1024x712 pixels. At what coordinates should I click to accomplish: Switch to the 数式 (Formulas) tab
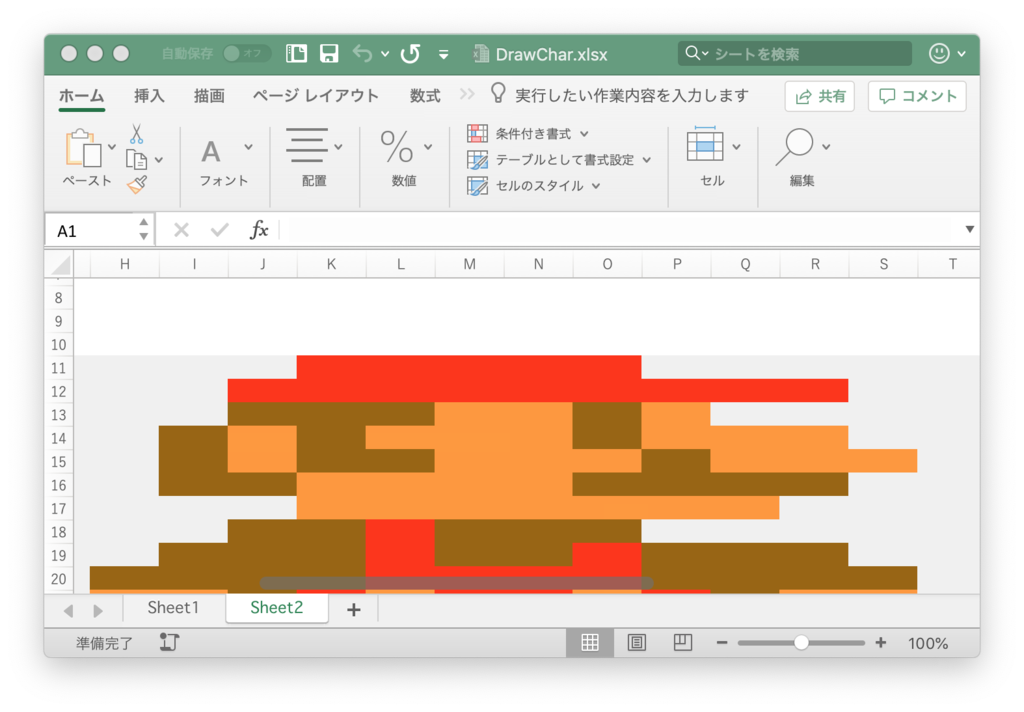click(x=425, y=96)
